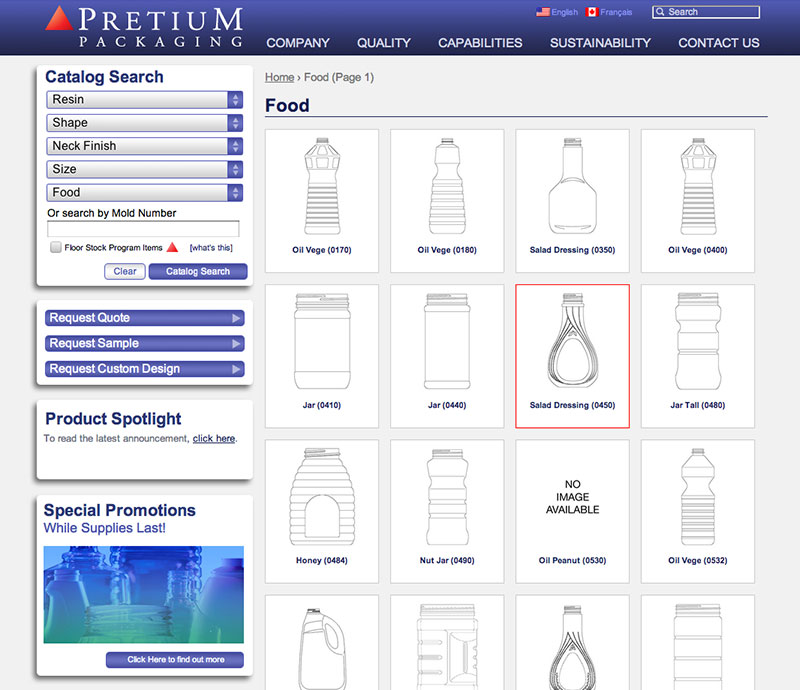Click the Pretium Packaging red triangle logo
The image size is (800, 690).
pyautogui.click(x=59, y=19)
